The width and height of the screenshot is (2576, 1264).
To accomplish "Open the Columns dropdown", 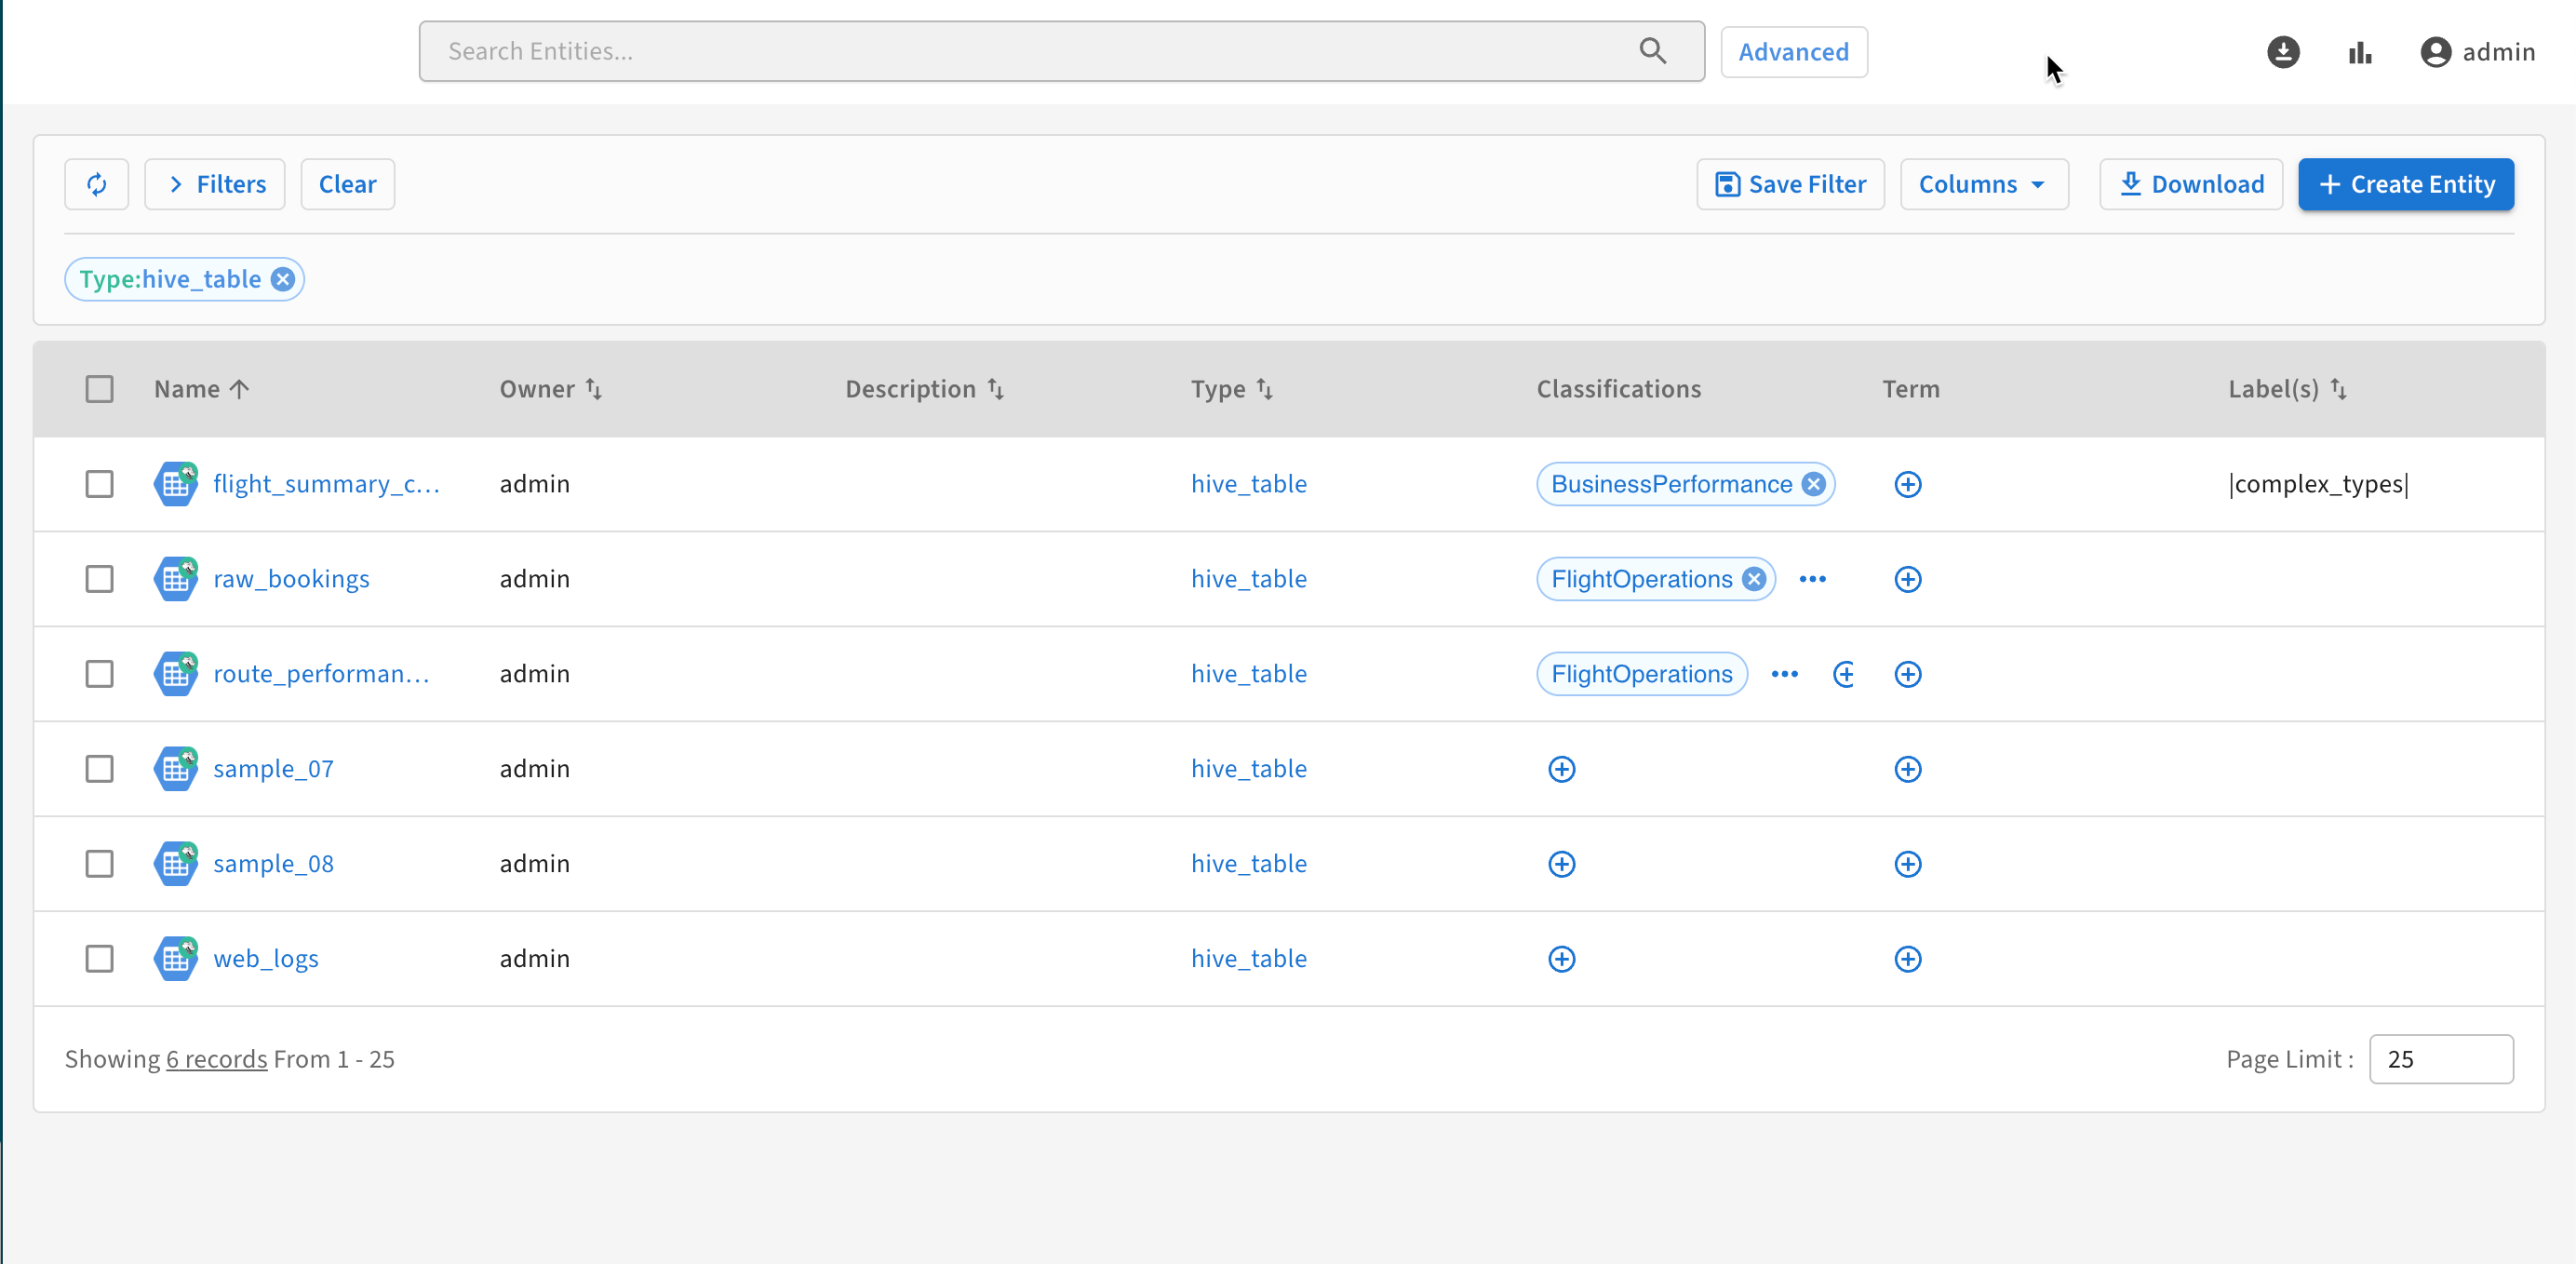I will tap(1983, 184).
